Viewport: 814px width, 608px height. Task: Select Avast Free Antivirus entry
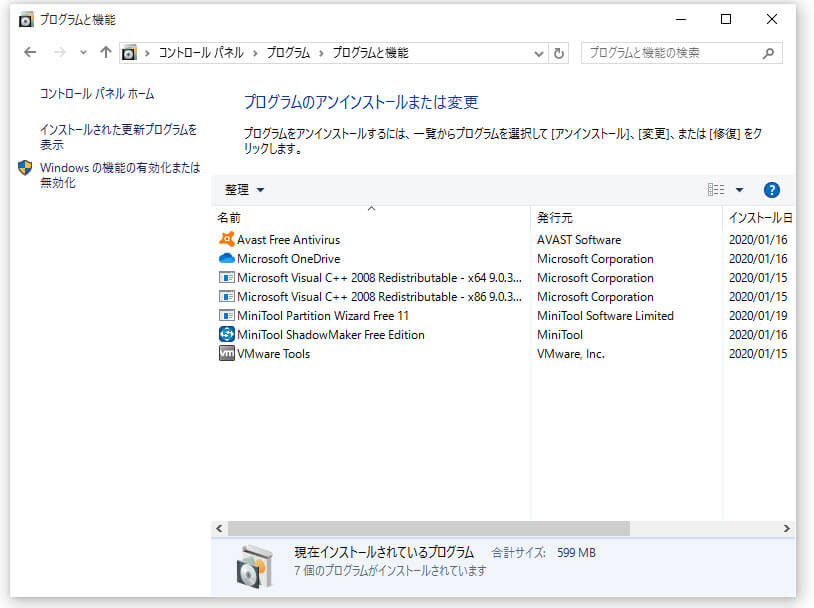click(288, 240)
